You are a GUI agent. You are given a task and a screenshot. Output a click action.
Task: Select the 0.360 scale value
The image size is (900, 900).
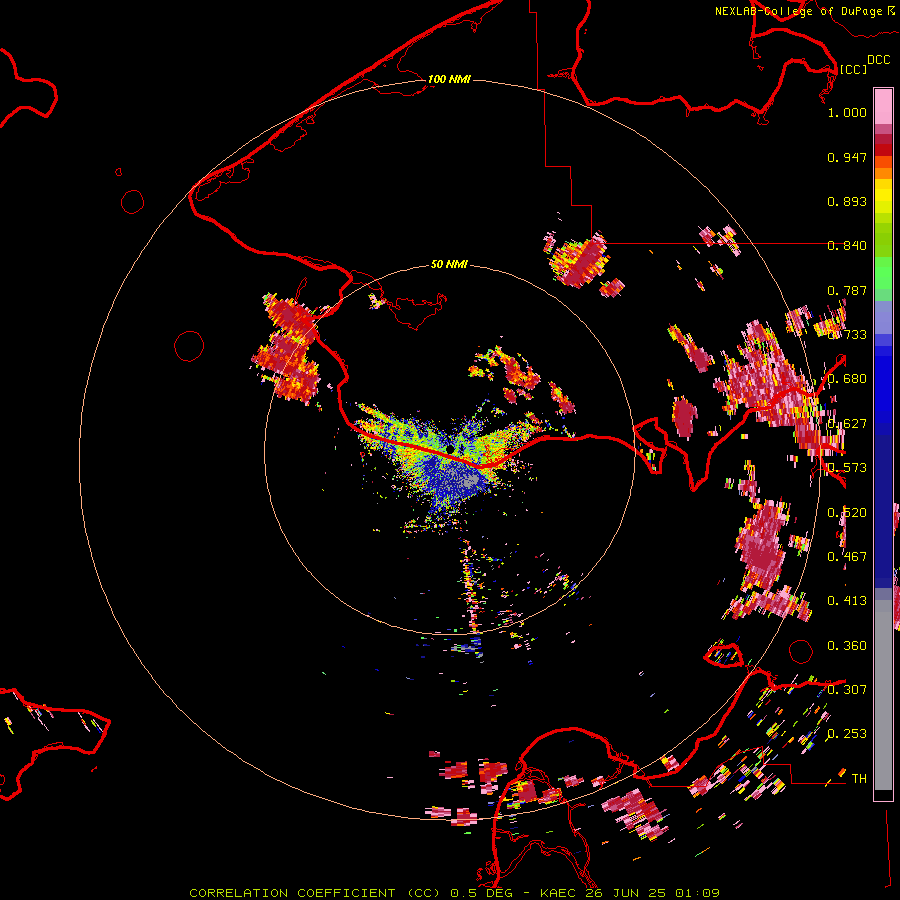[847, 646]
